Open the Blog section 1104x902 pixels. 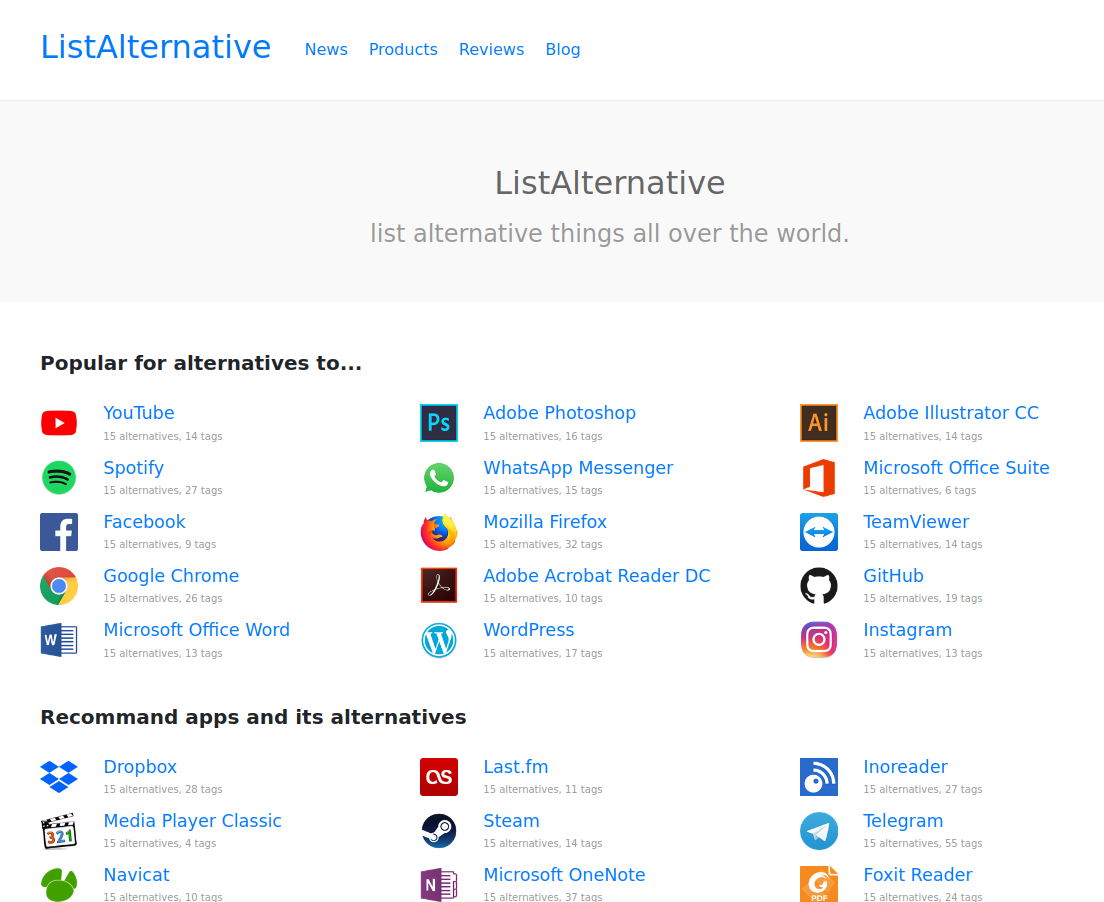pyautogui.click(x=563, y=49)
